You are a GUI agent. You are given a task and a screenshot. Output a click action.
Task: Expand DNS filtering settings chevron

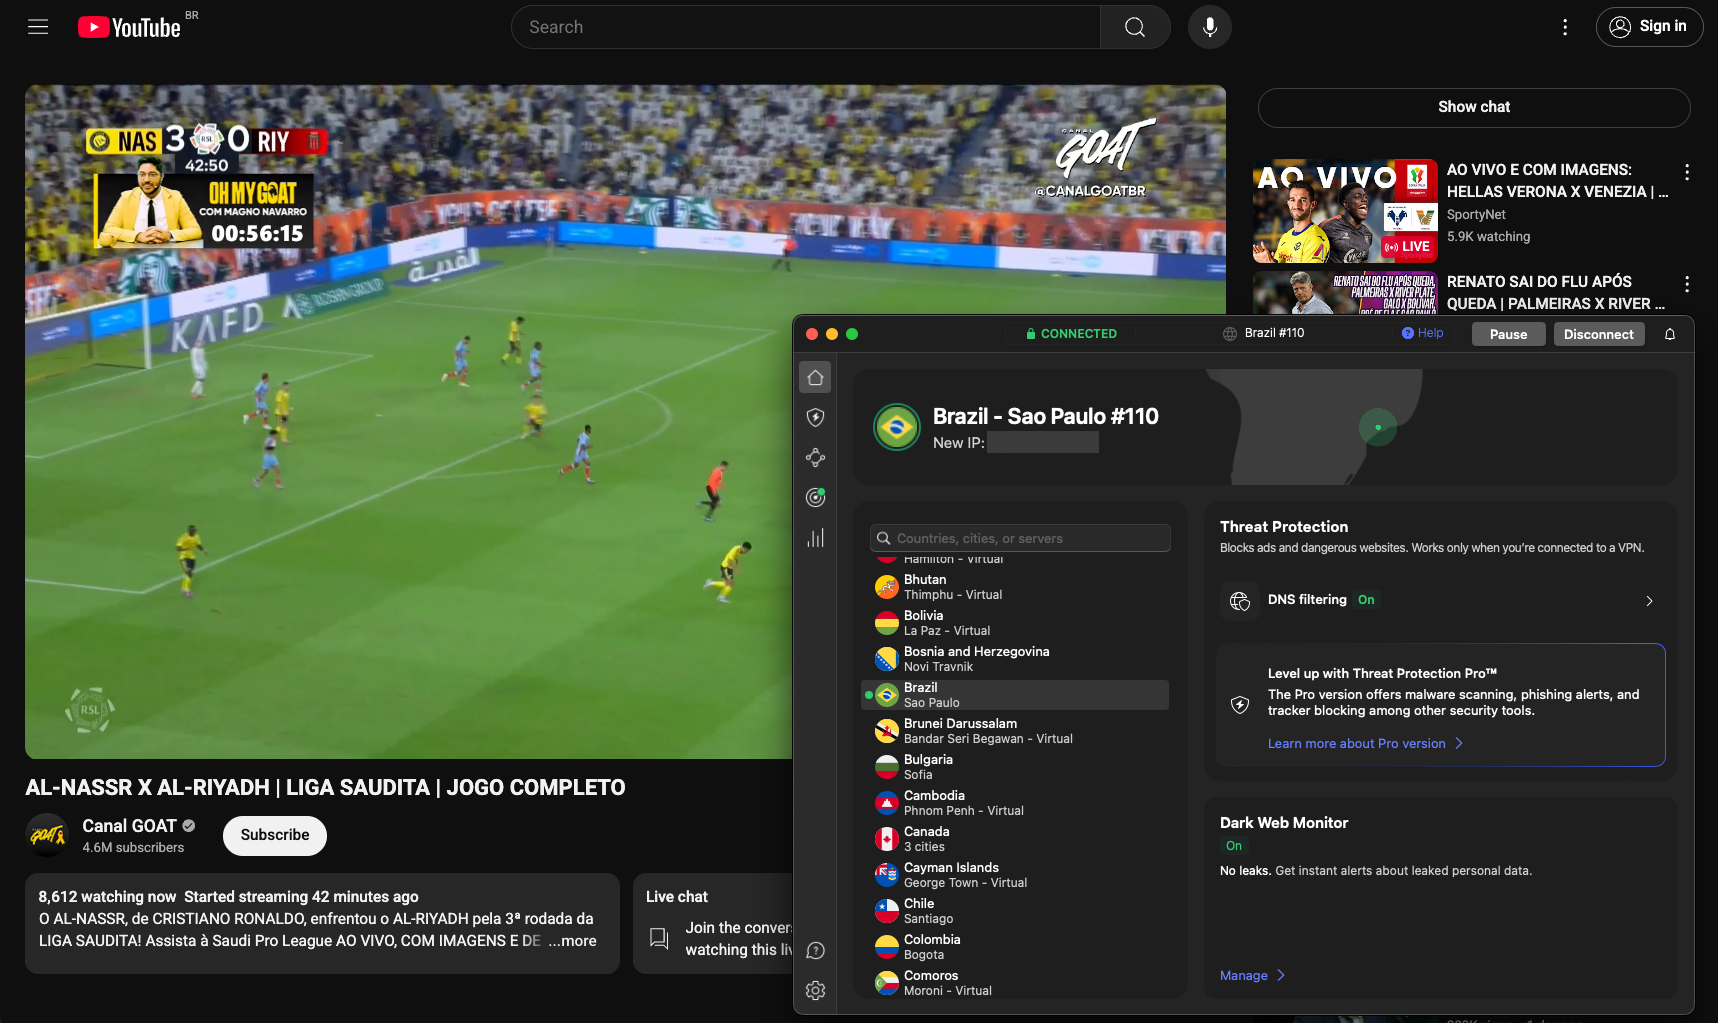(x=1649, y=601)
